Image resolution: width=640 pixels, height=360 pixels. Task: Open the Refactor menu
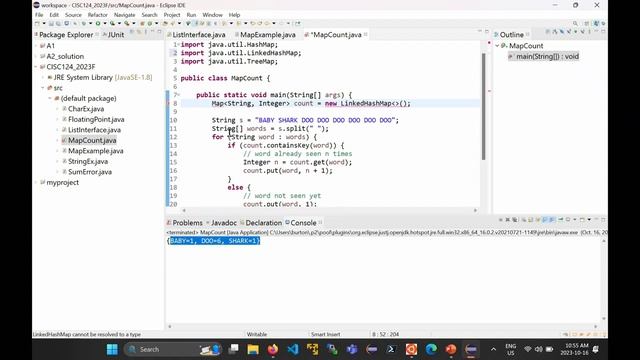click(98, 15)
